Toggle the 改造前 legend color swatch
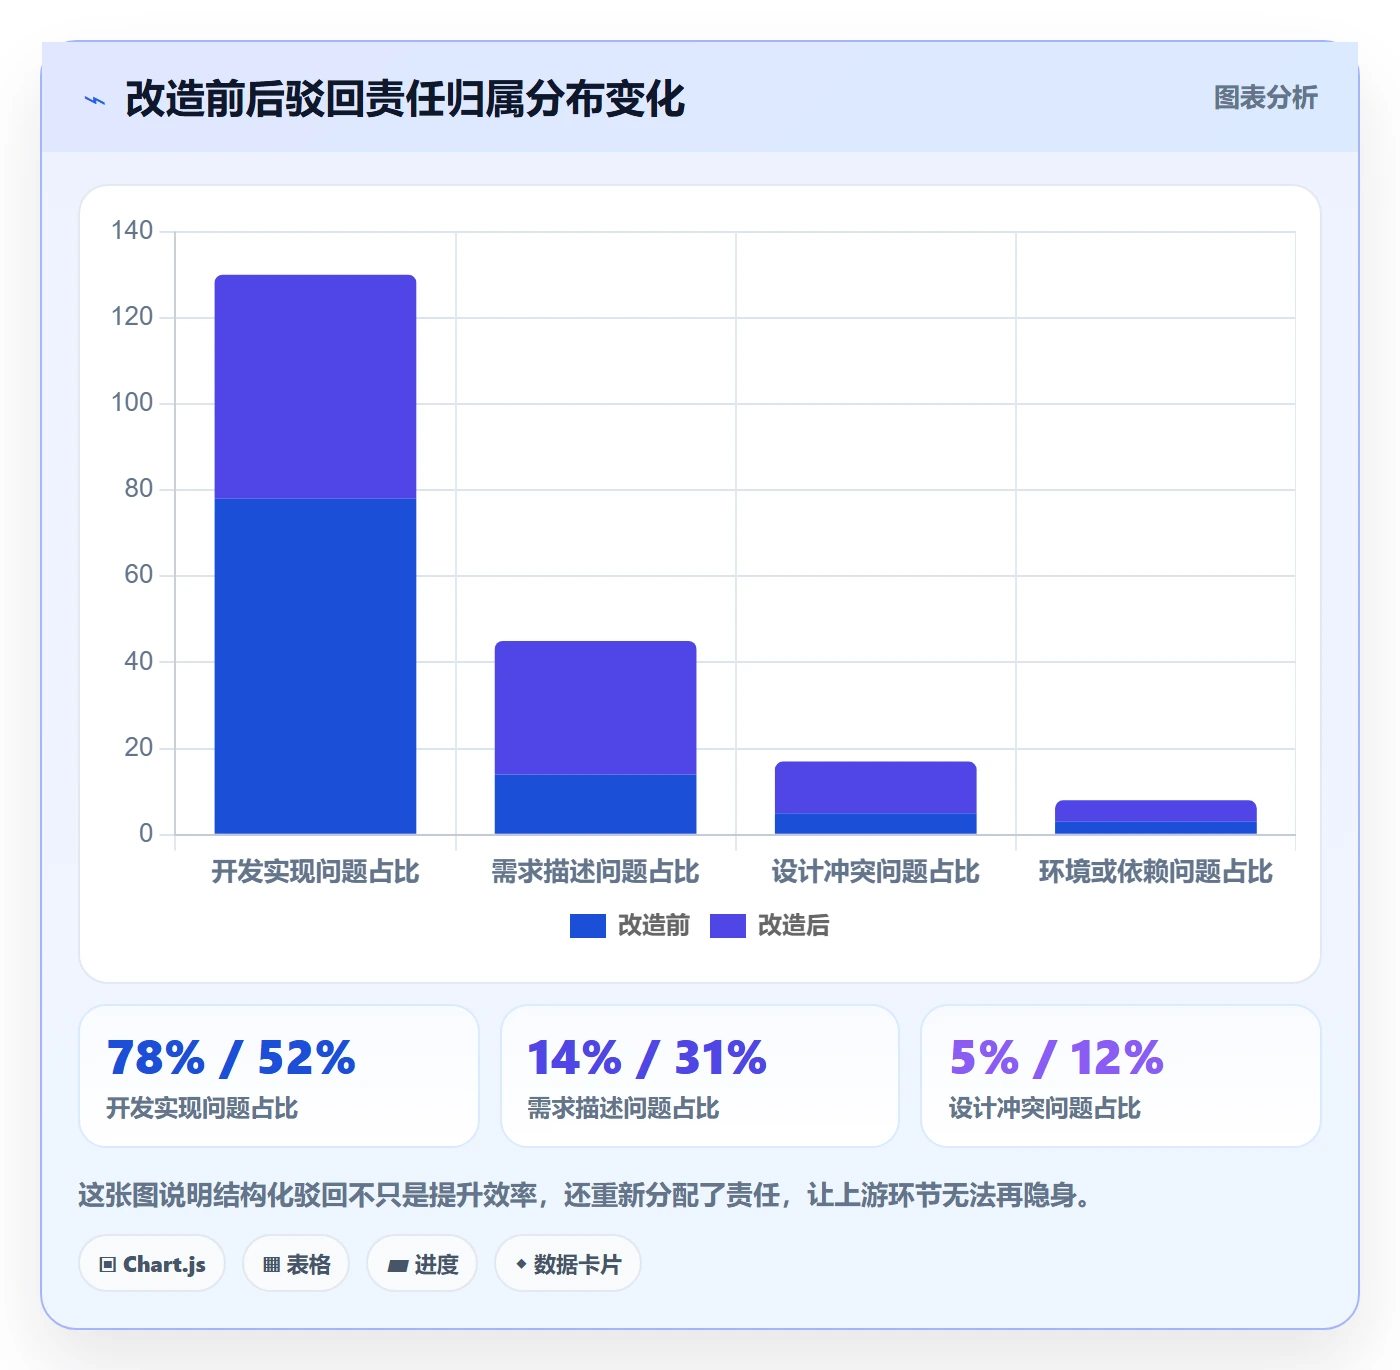The height and width of the screenshot is (1370, 1400). (588, 926)
